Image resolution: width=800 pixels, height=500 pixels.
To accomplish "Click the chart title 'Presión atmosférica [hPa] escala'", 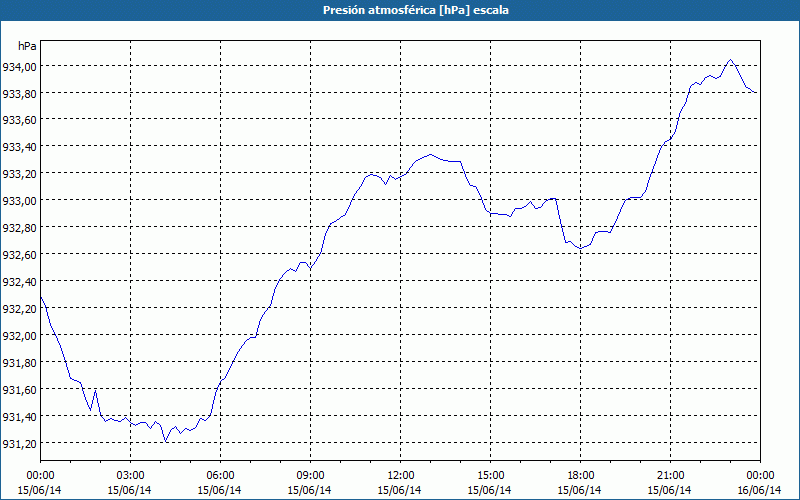I will click(415, 10).
